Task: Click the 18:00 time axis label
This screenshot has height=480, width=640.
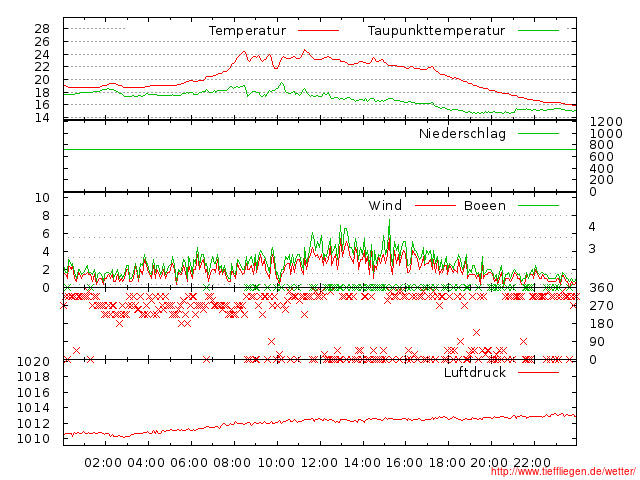Action: click(447, 463)
